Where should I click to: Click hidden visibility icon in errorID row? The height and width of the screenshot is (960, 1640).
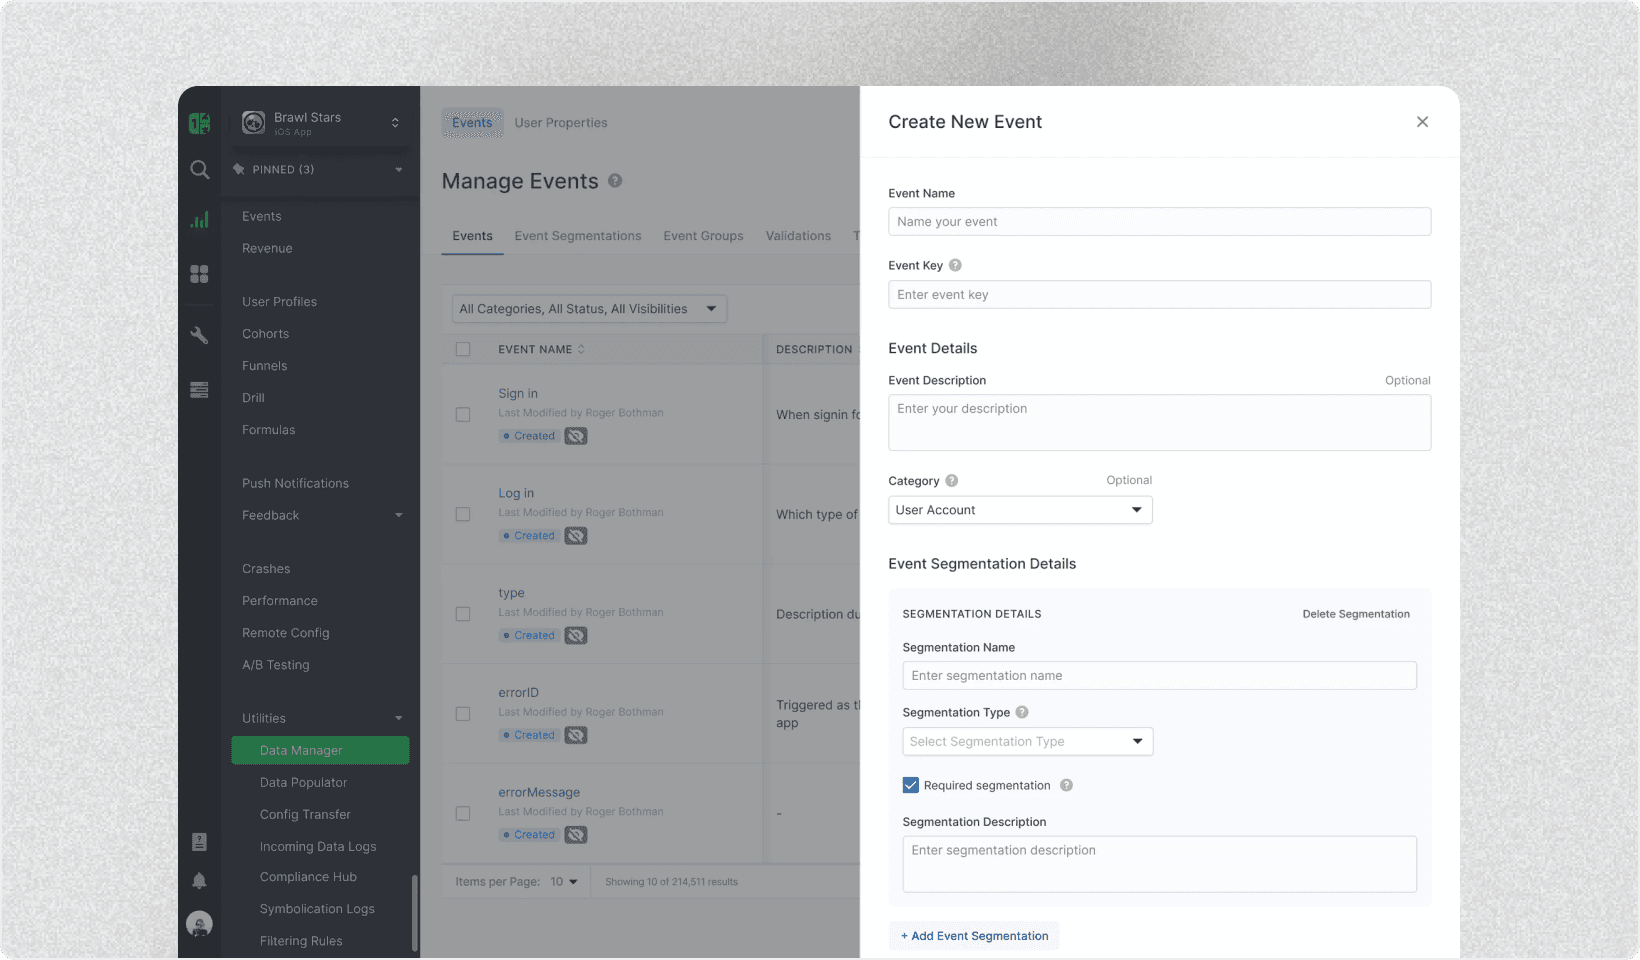coord(576,735)
